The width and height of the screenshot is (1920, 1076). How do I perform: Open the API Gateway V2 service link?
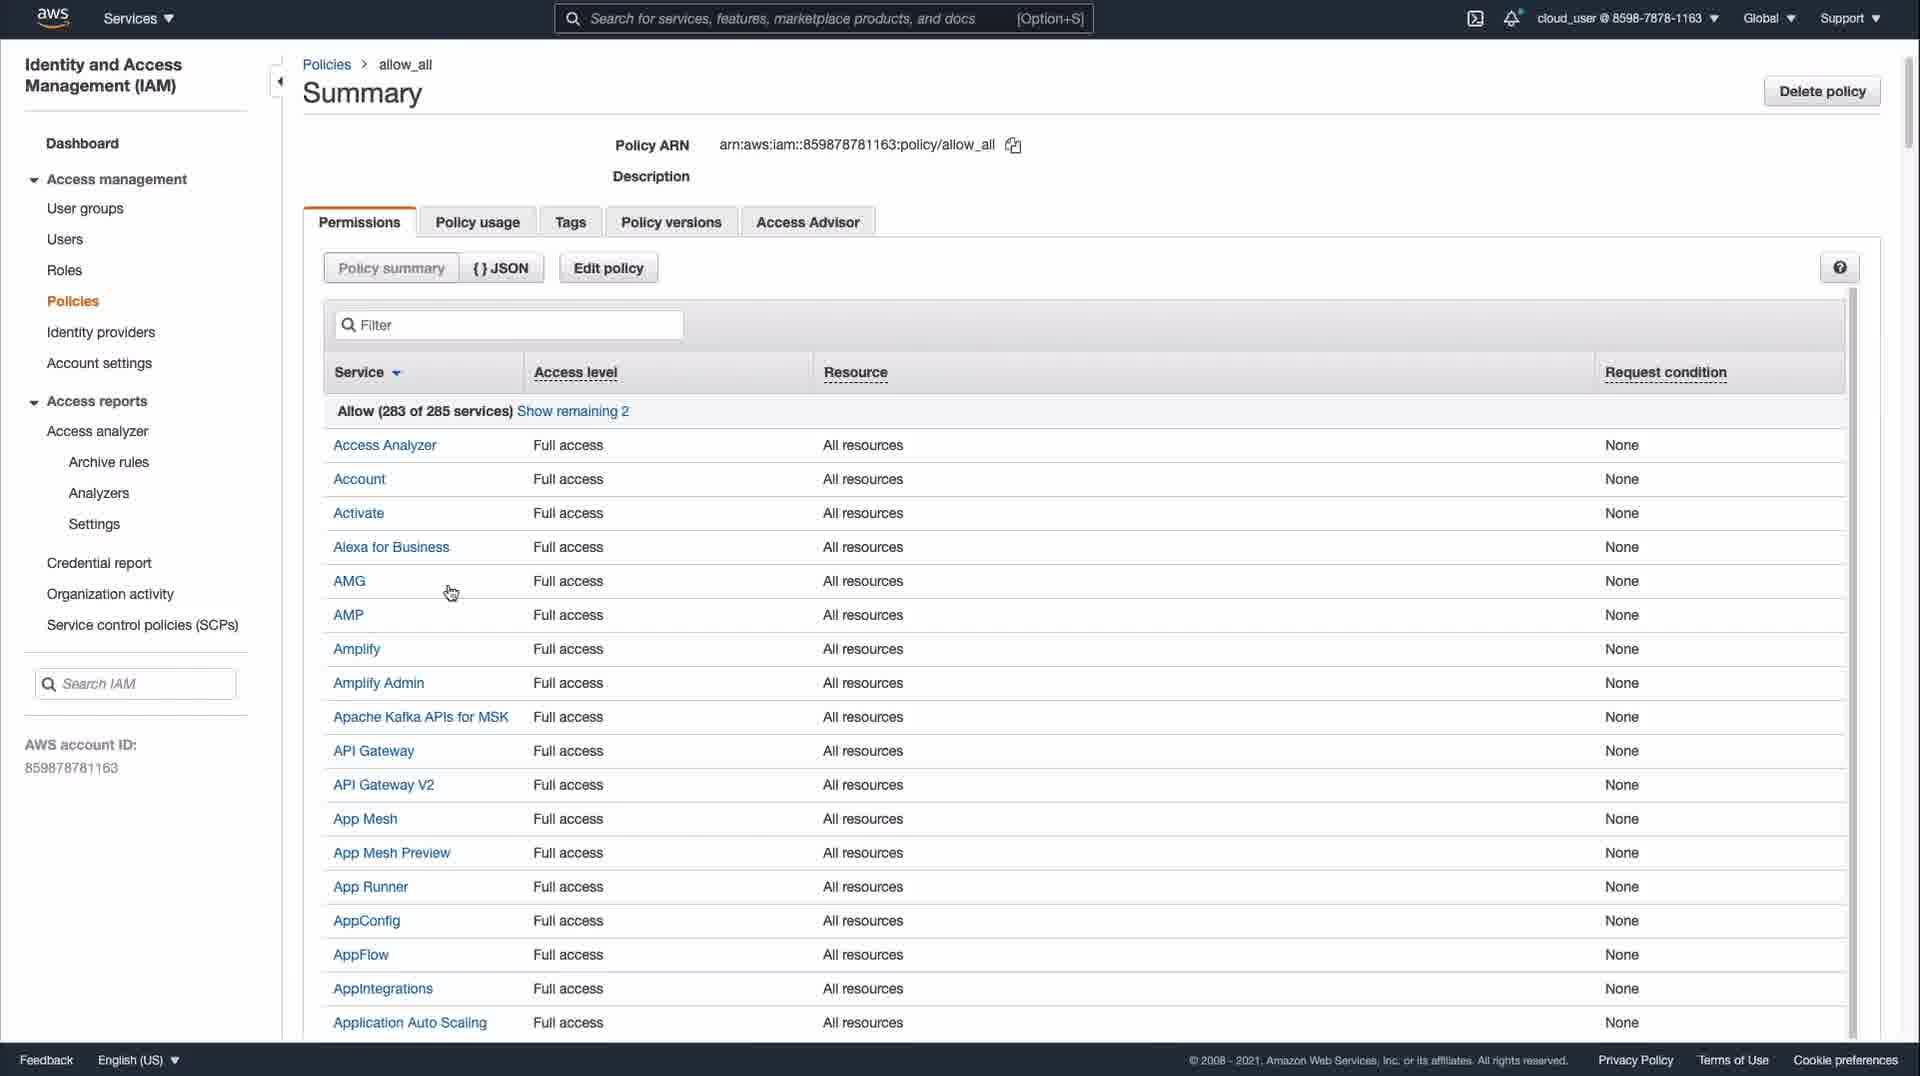pyautogui.click(x=384, y=785)
